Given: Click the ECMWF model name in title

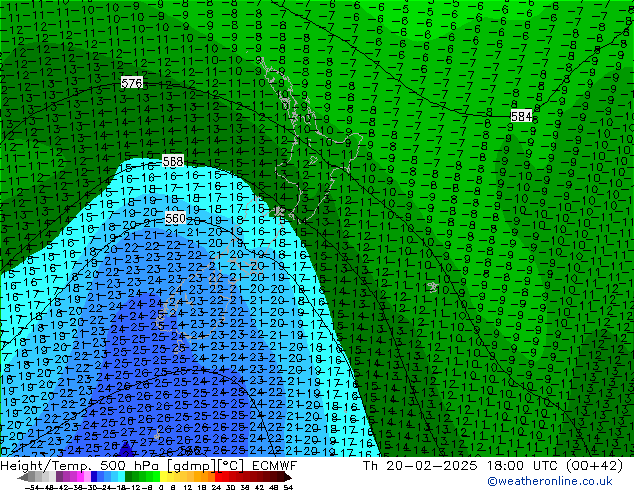Looking at the screenshot, I should click(275, 466).
